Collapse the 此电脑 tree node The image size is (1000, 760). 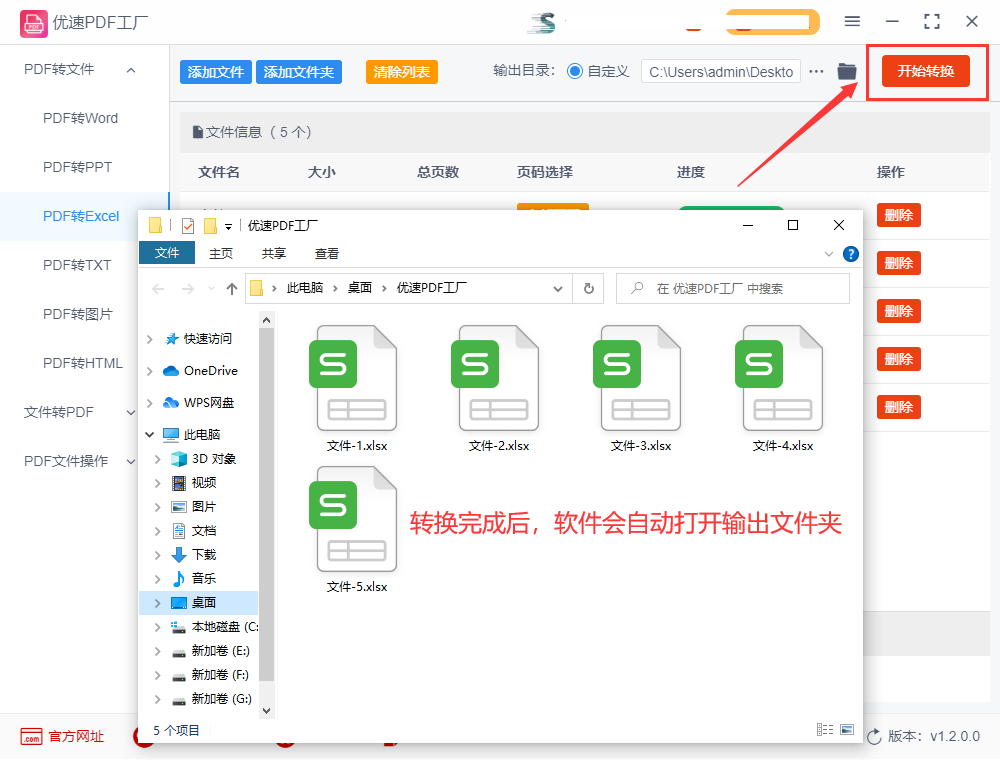tap(150, 435)
